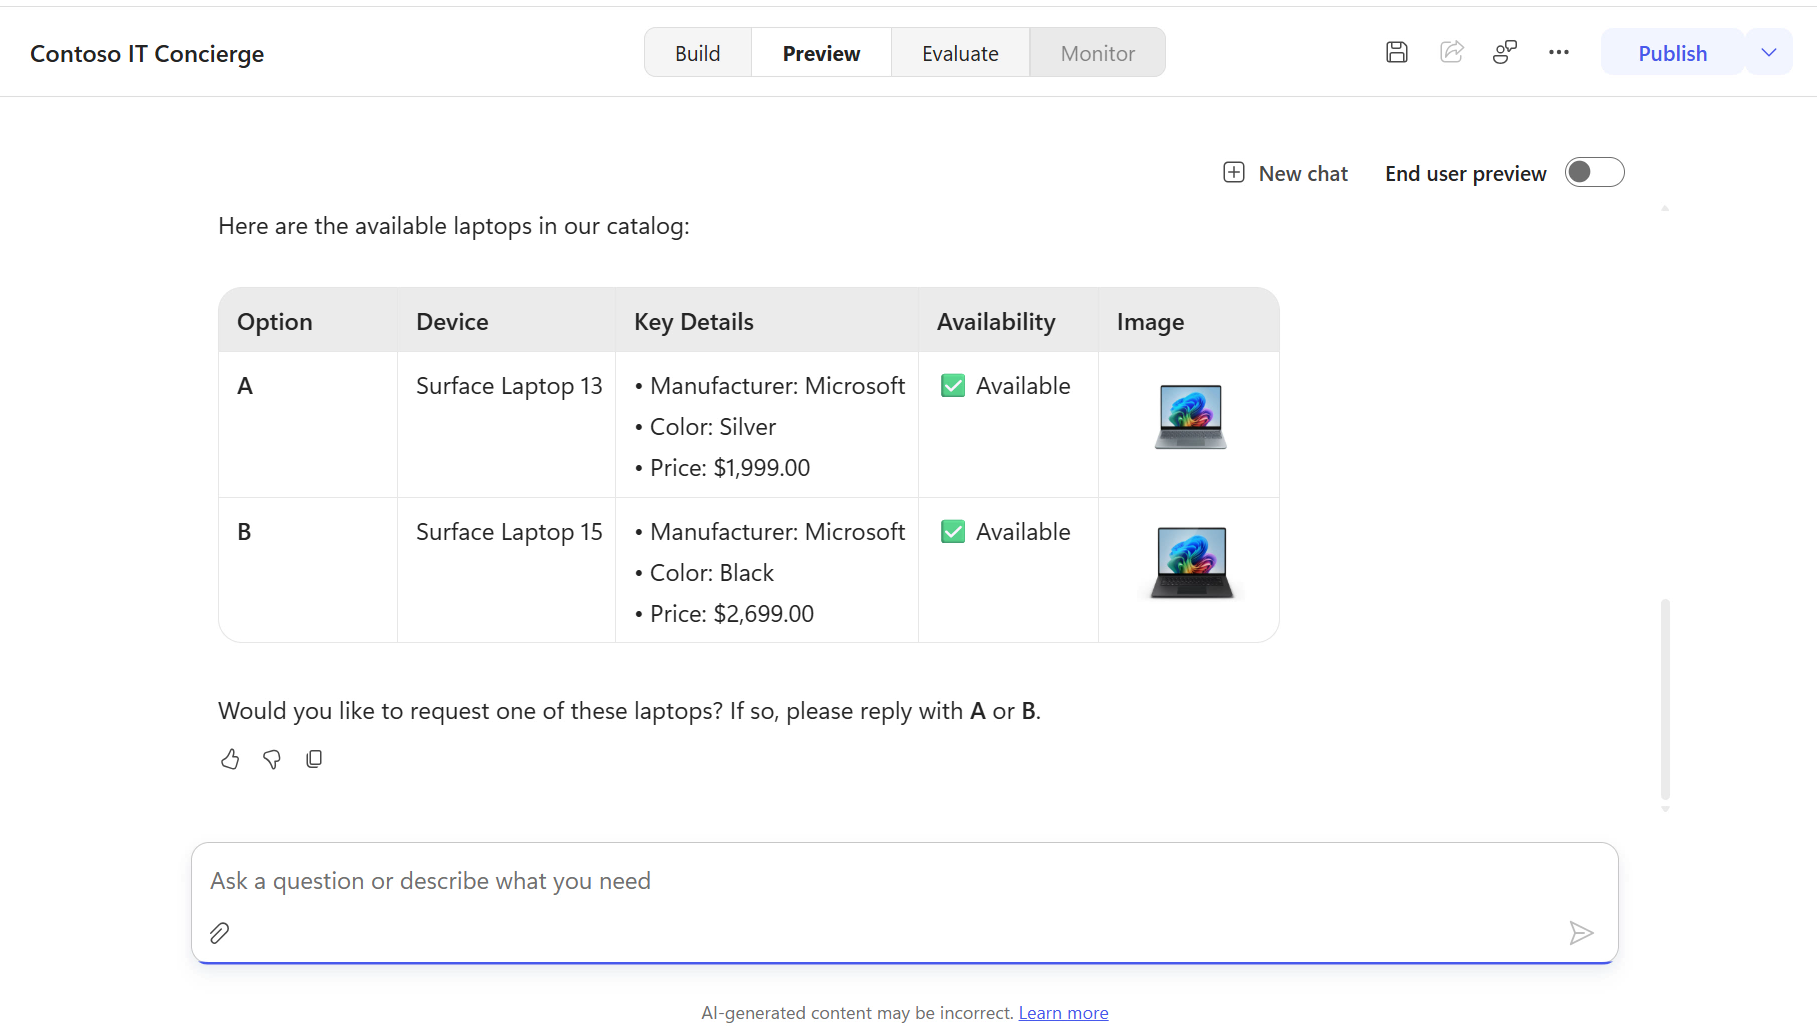Click Available status for Surface Laptop 15
This screenshot has height=1034, width=1817.
coord(1005,532)
